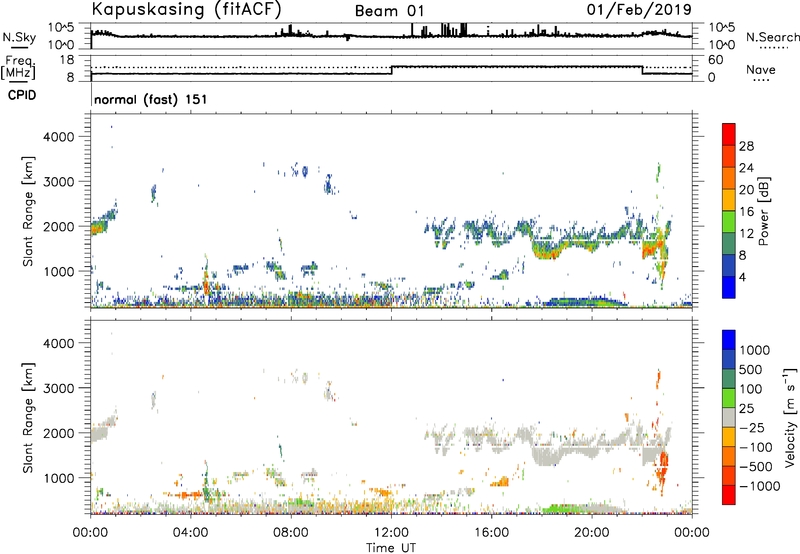Image resolution: width=800 pixels, height=554 pixels.
Task: Click the N.Search legend label
Action: point(772,37)
